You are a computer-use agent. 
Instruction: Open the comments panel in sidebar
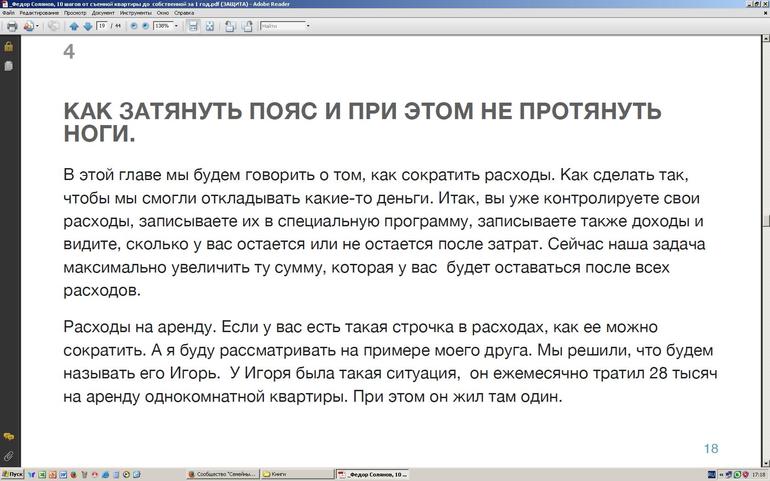pyautogui.click(x=8, y=437)
